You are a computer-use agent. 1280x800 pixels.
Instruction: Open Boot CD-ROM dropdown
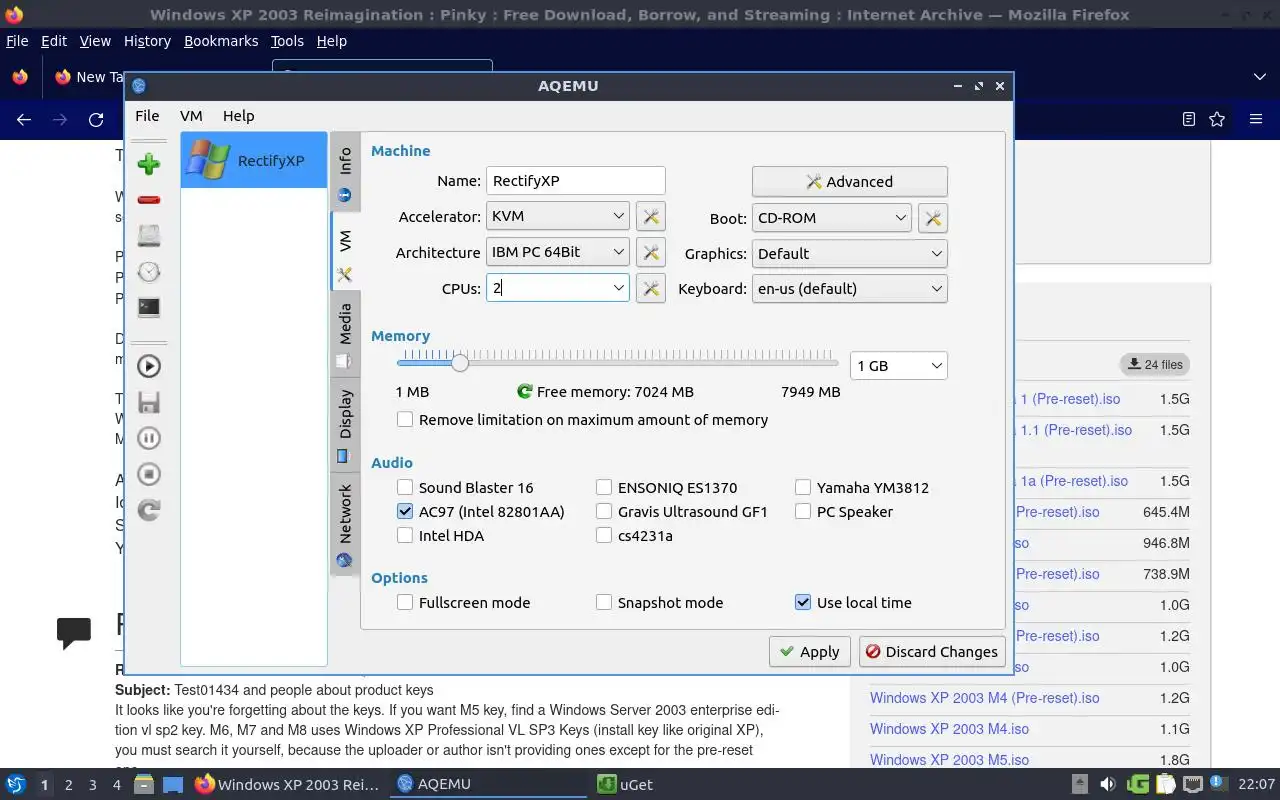pos(831,218)
